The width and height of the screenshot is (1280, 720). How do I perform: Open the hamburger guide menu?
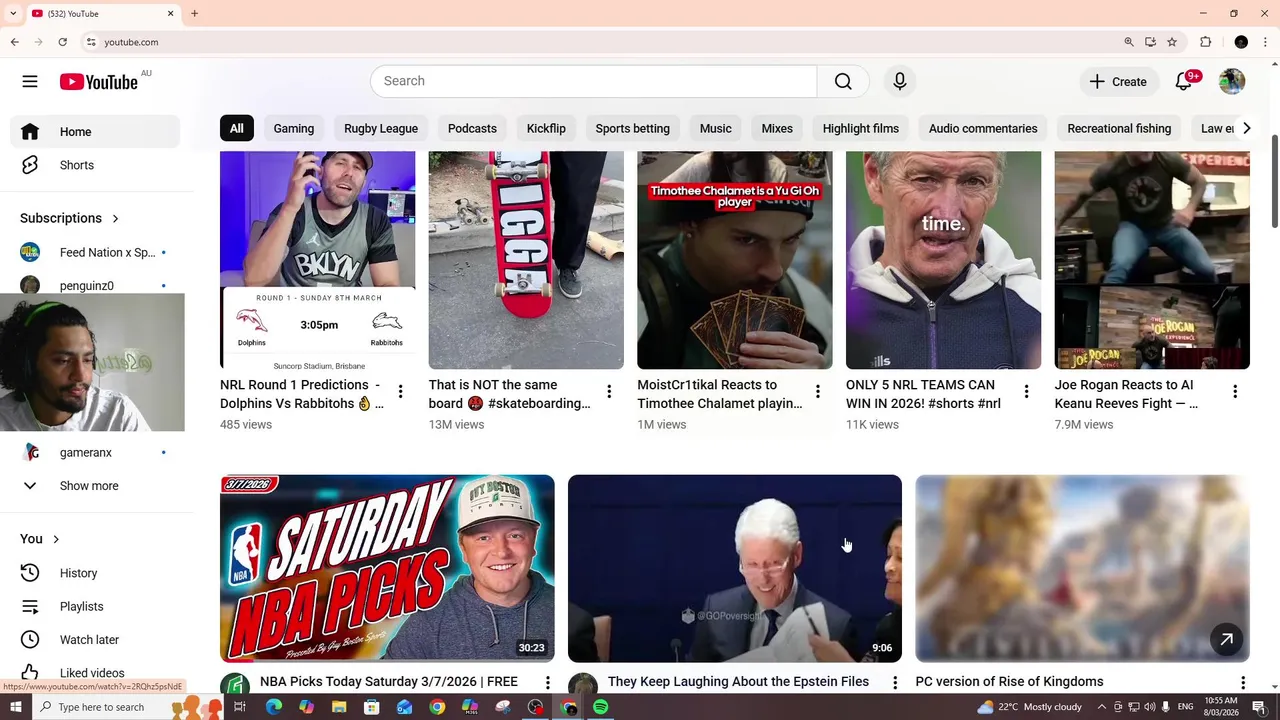click(30, 81)
